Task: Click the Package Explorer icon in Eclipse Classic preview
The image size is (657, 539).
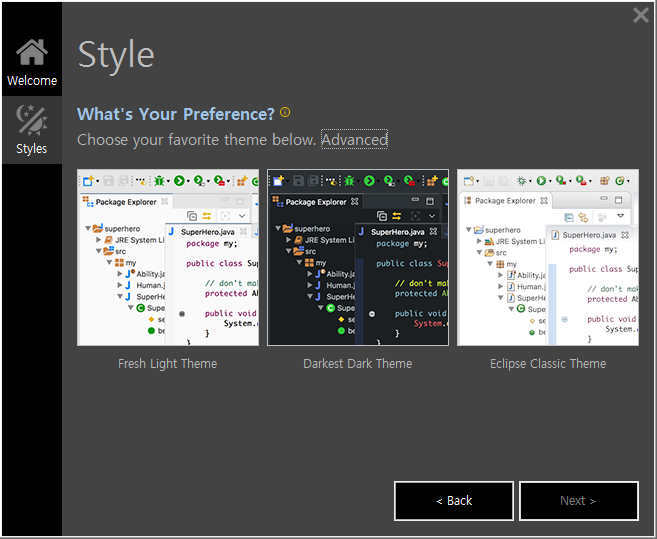Action: point(468,201)
